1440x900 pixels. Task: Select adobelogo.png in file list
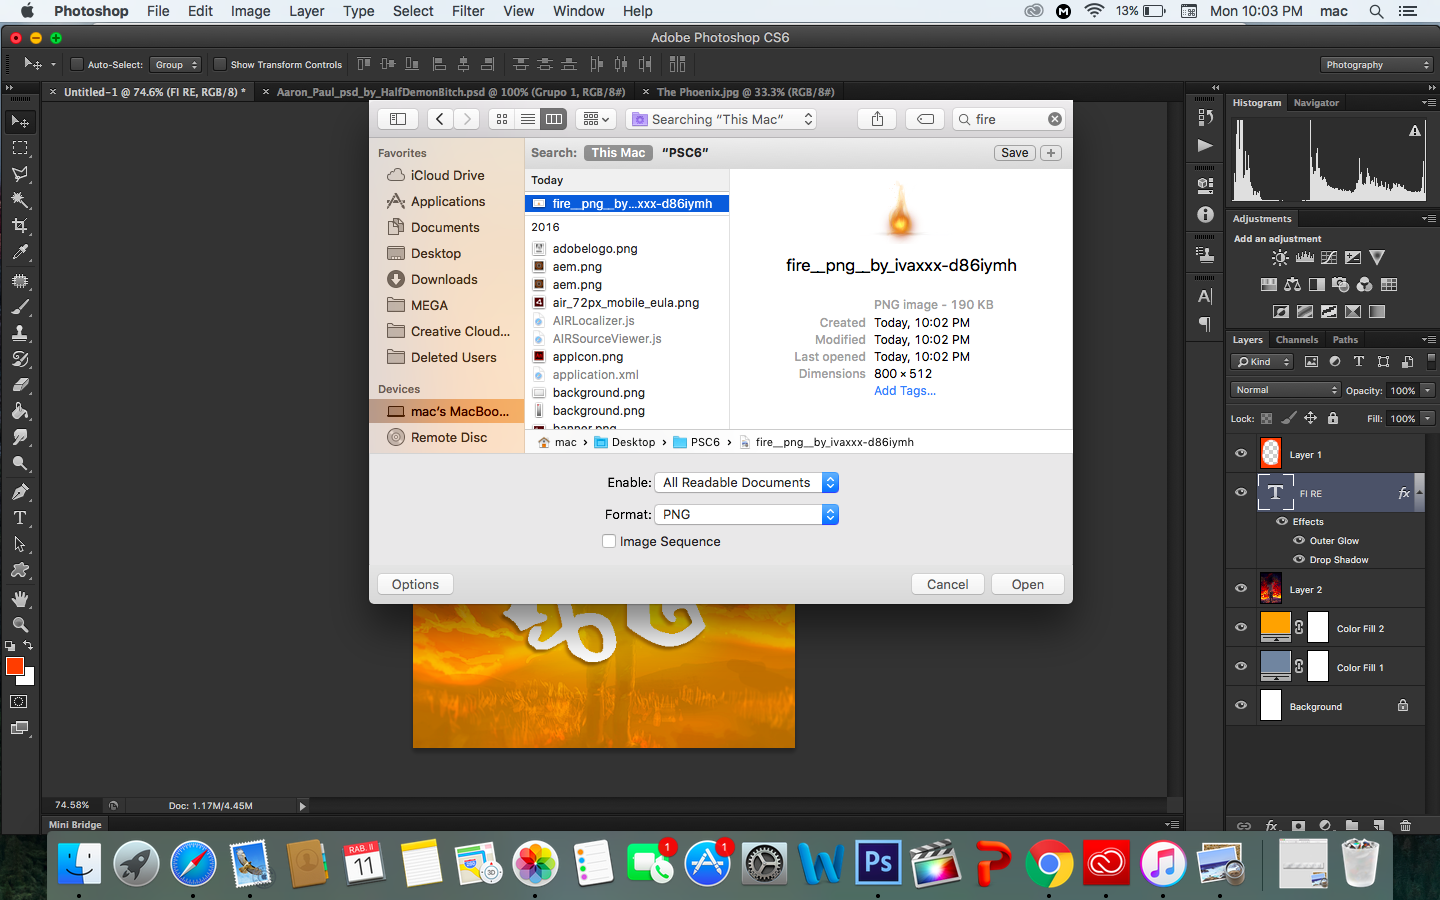coord(627,248)
